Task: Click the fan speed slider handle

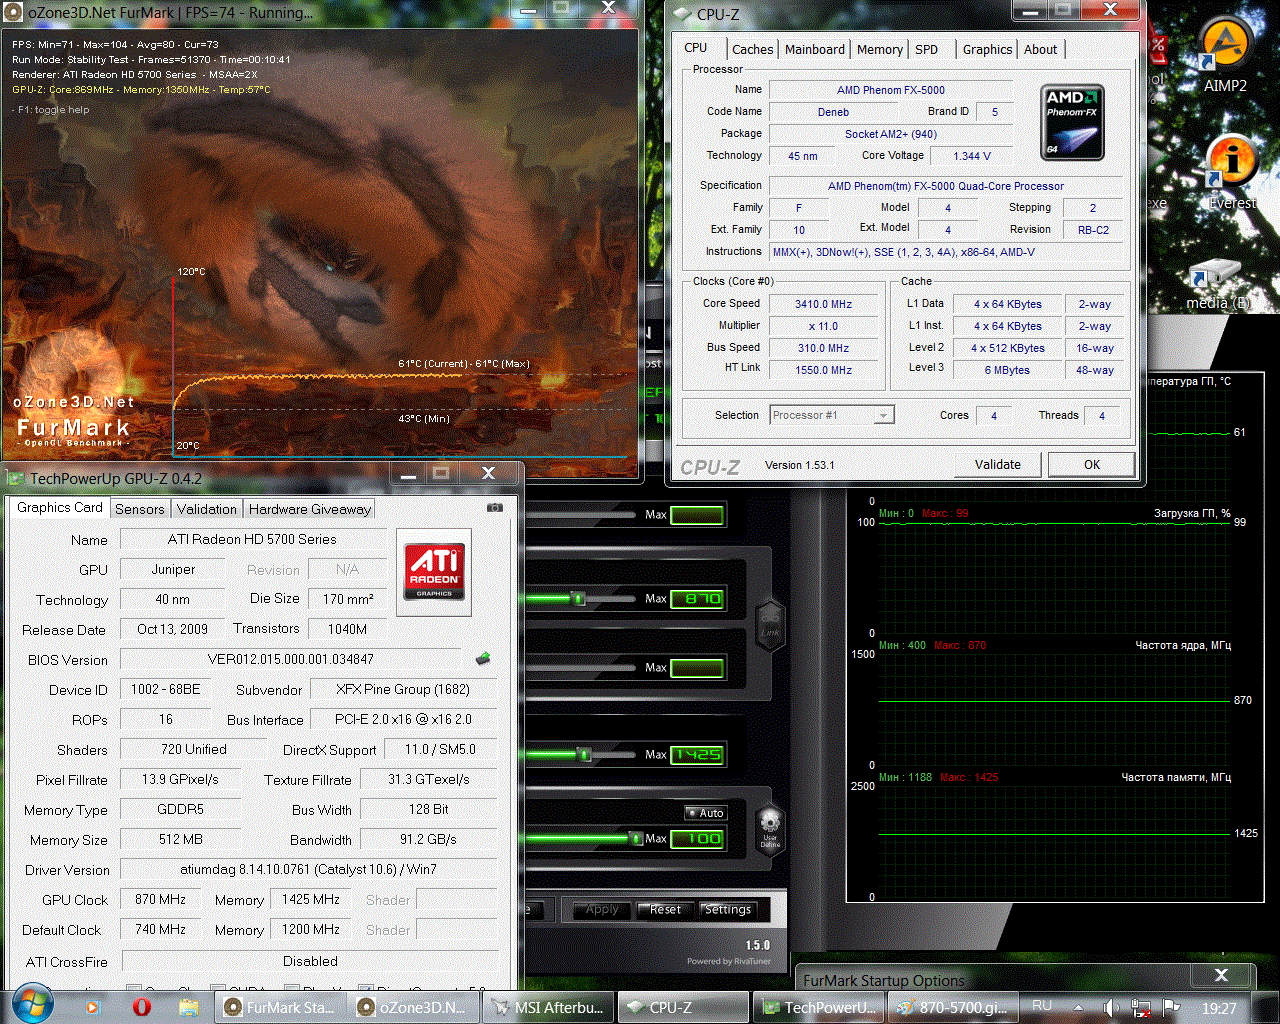Action: tap(636, 838)
